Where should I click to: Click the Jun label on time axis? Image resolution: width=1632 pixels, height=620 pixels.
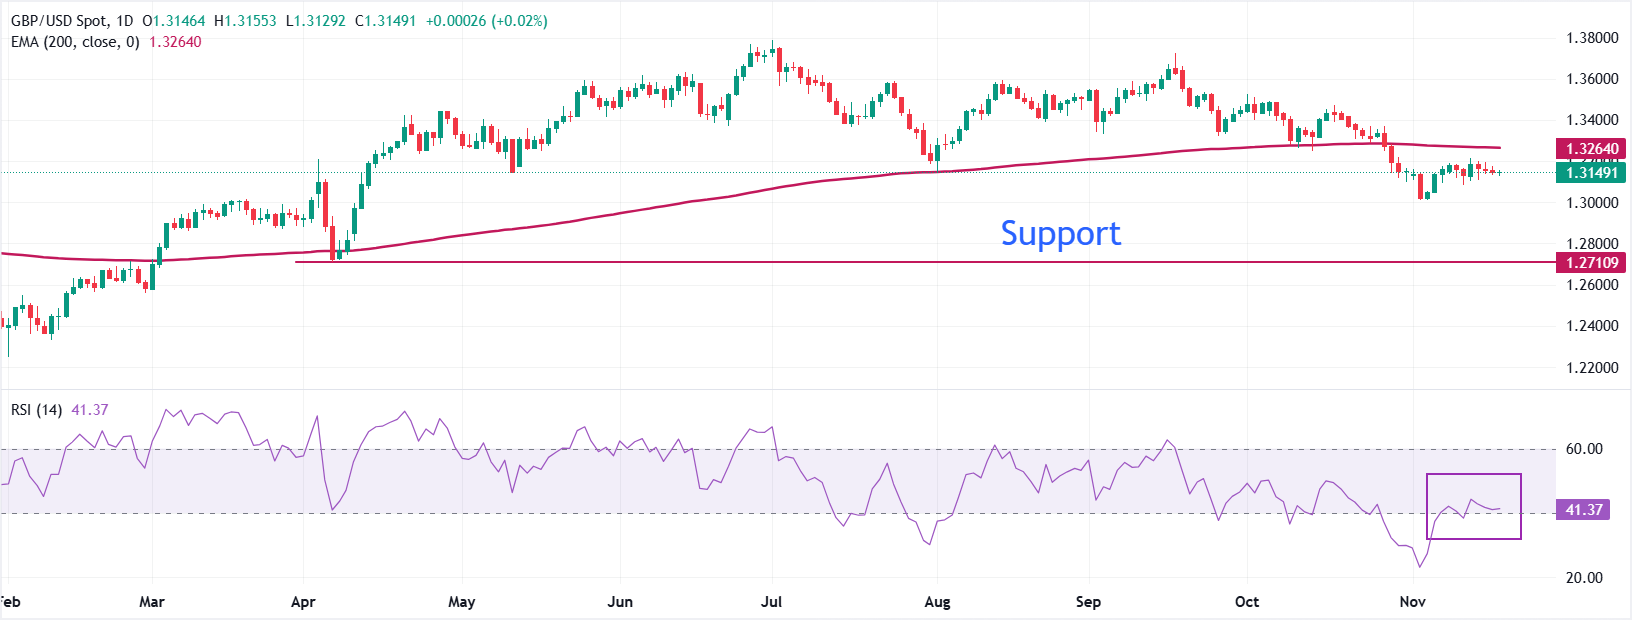pos(620,602)
